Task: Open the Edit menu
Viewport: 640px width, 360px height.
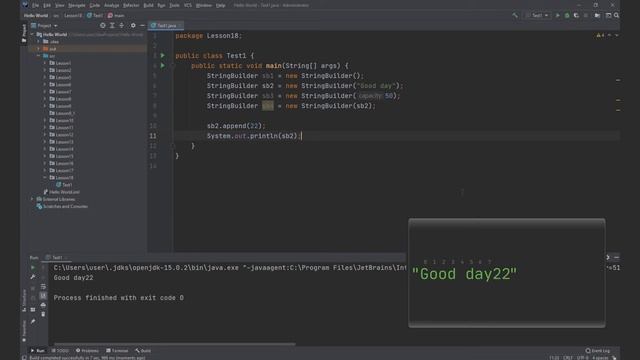Action: pos(47,5)
